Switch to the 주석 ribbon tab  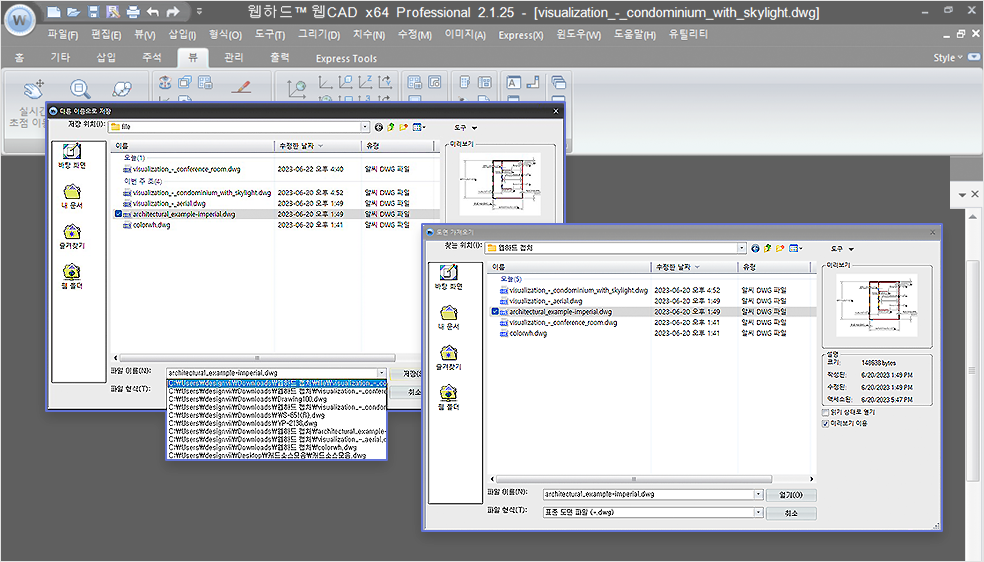click(152, 58)
